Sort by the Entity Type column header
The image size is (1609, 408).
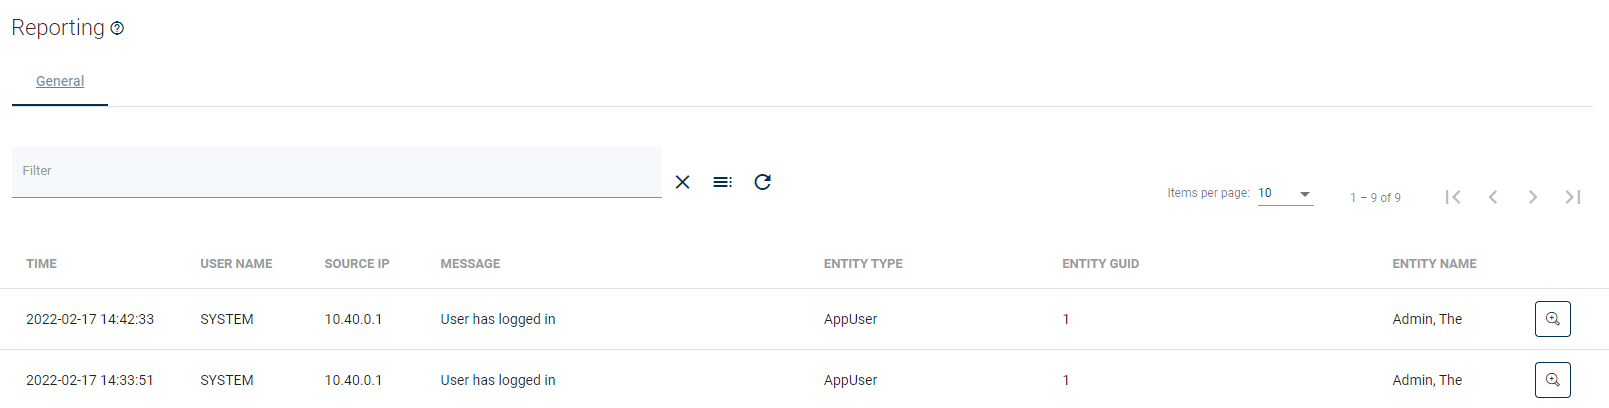[863, 264]
